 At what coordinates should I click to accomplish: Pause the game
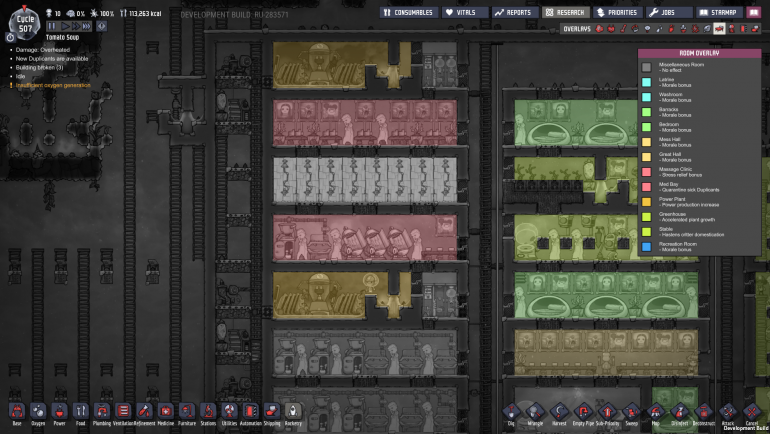[52, 26]
